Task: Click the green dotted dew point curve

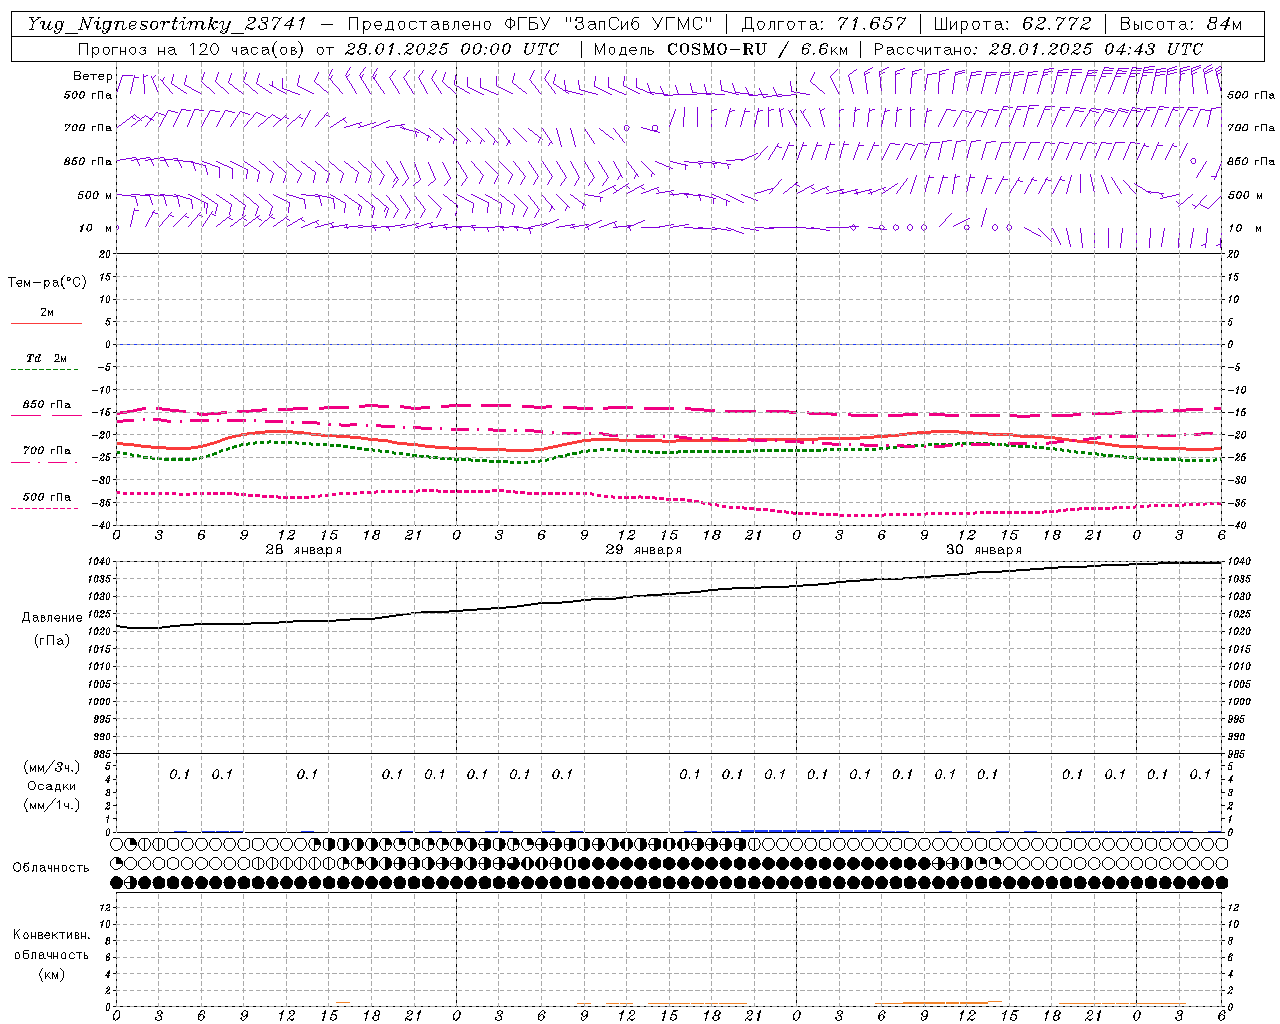Action: click(x=668, y=450)
